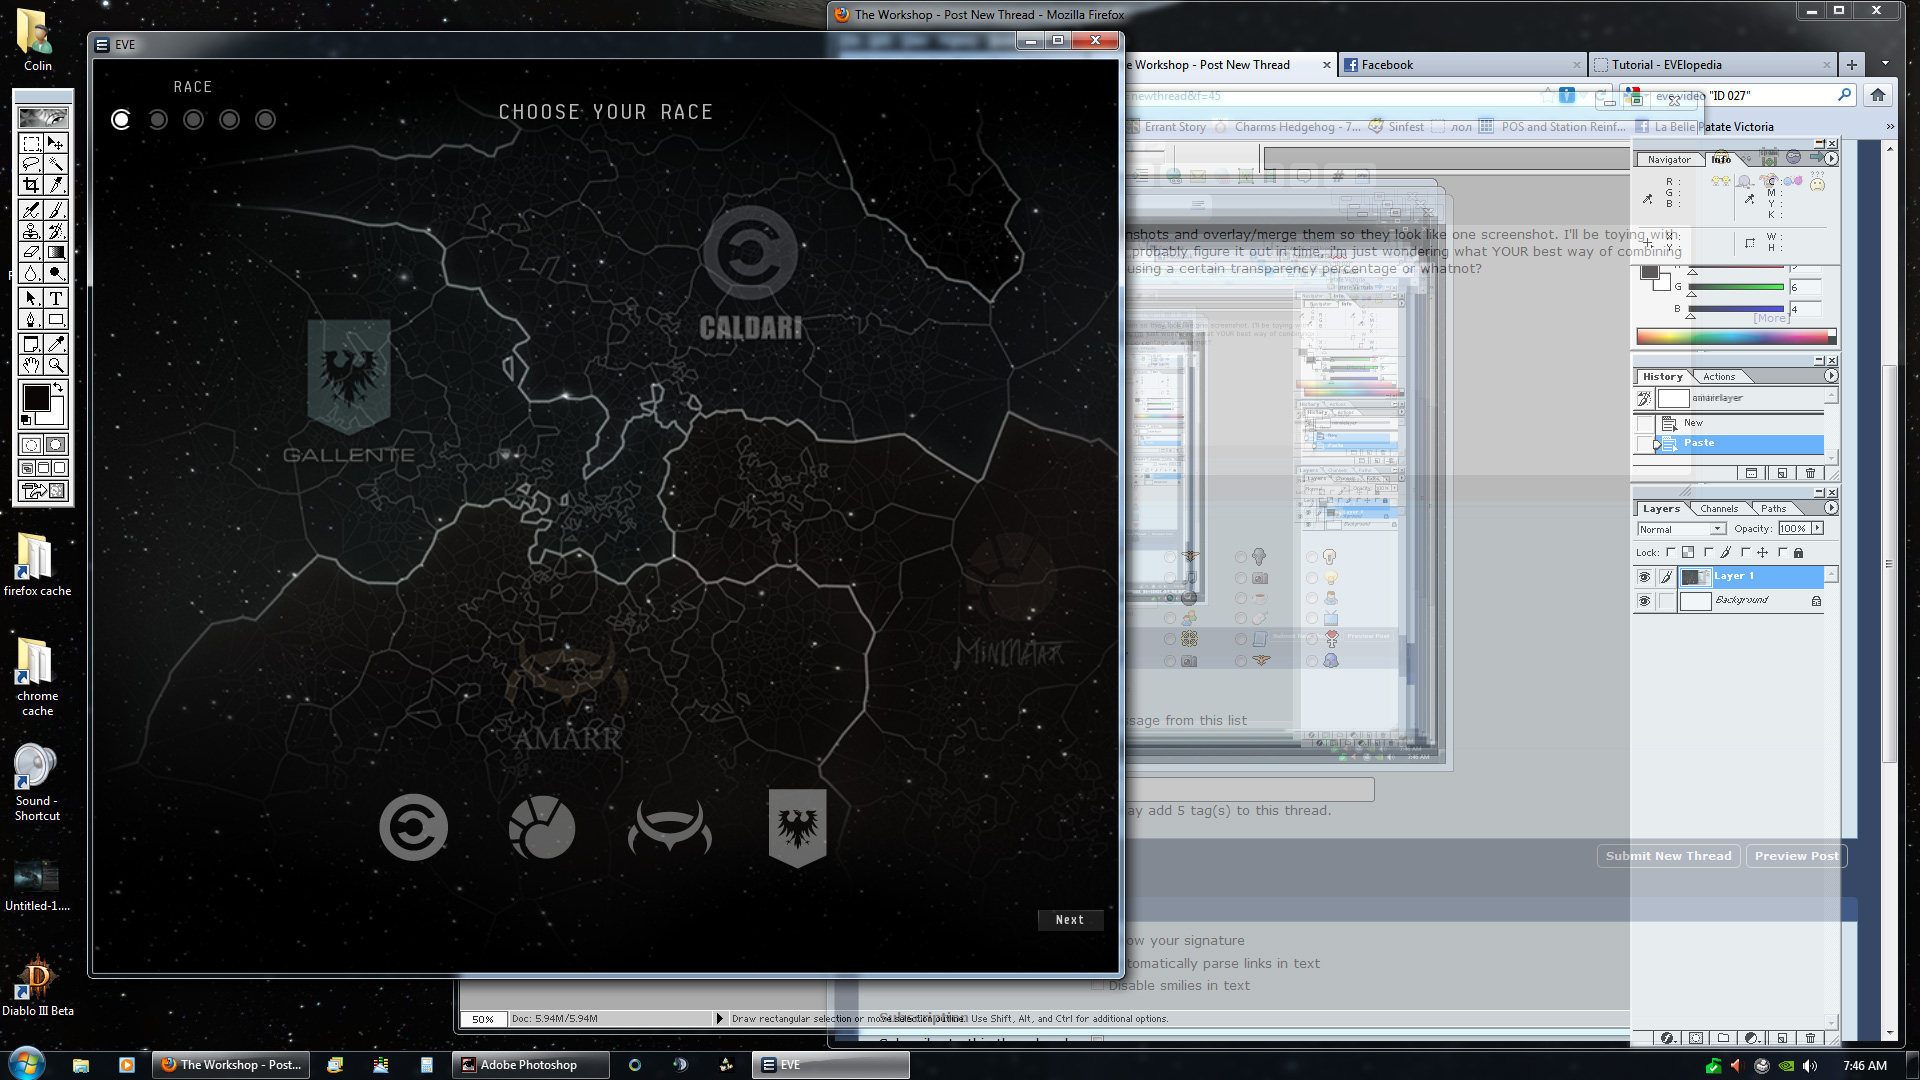Choose the Eraser tool
The width and height of the screenshot is (1920, 1080).
(31, 253)
